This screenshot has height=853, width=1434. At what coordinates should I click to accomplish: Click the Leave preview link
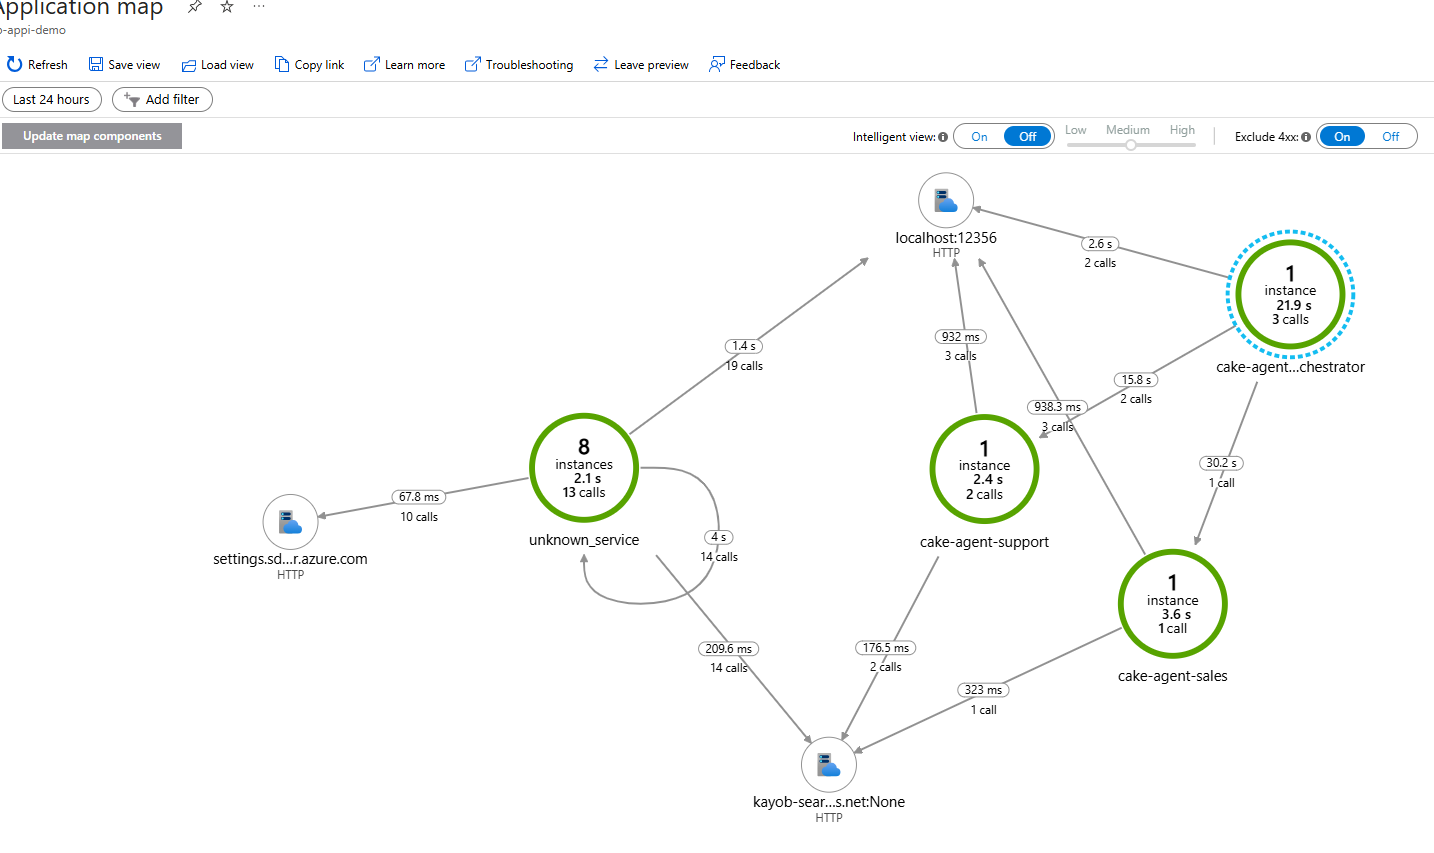point(641,65)
